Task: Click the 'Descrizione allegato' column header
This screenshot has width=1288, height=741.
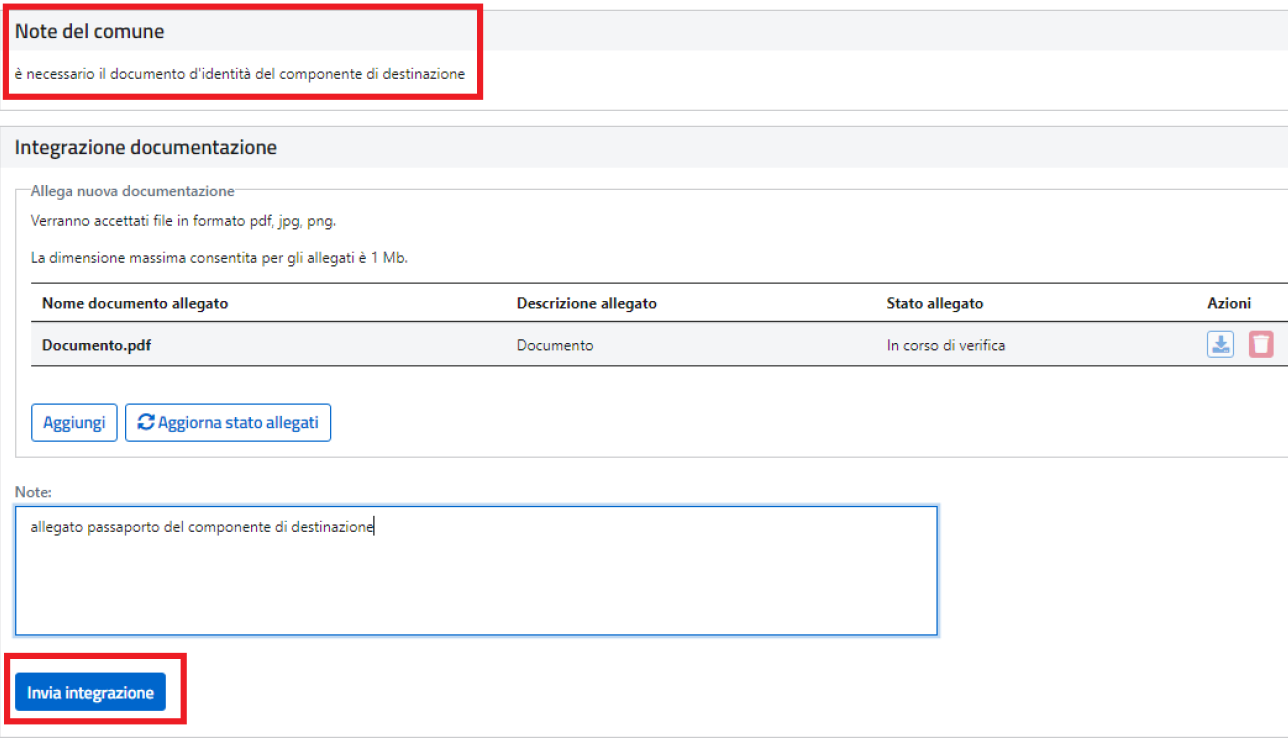Action: pyautogui.click(x=587, y=303)
